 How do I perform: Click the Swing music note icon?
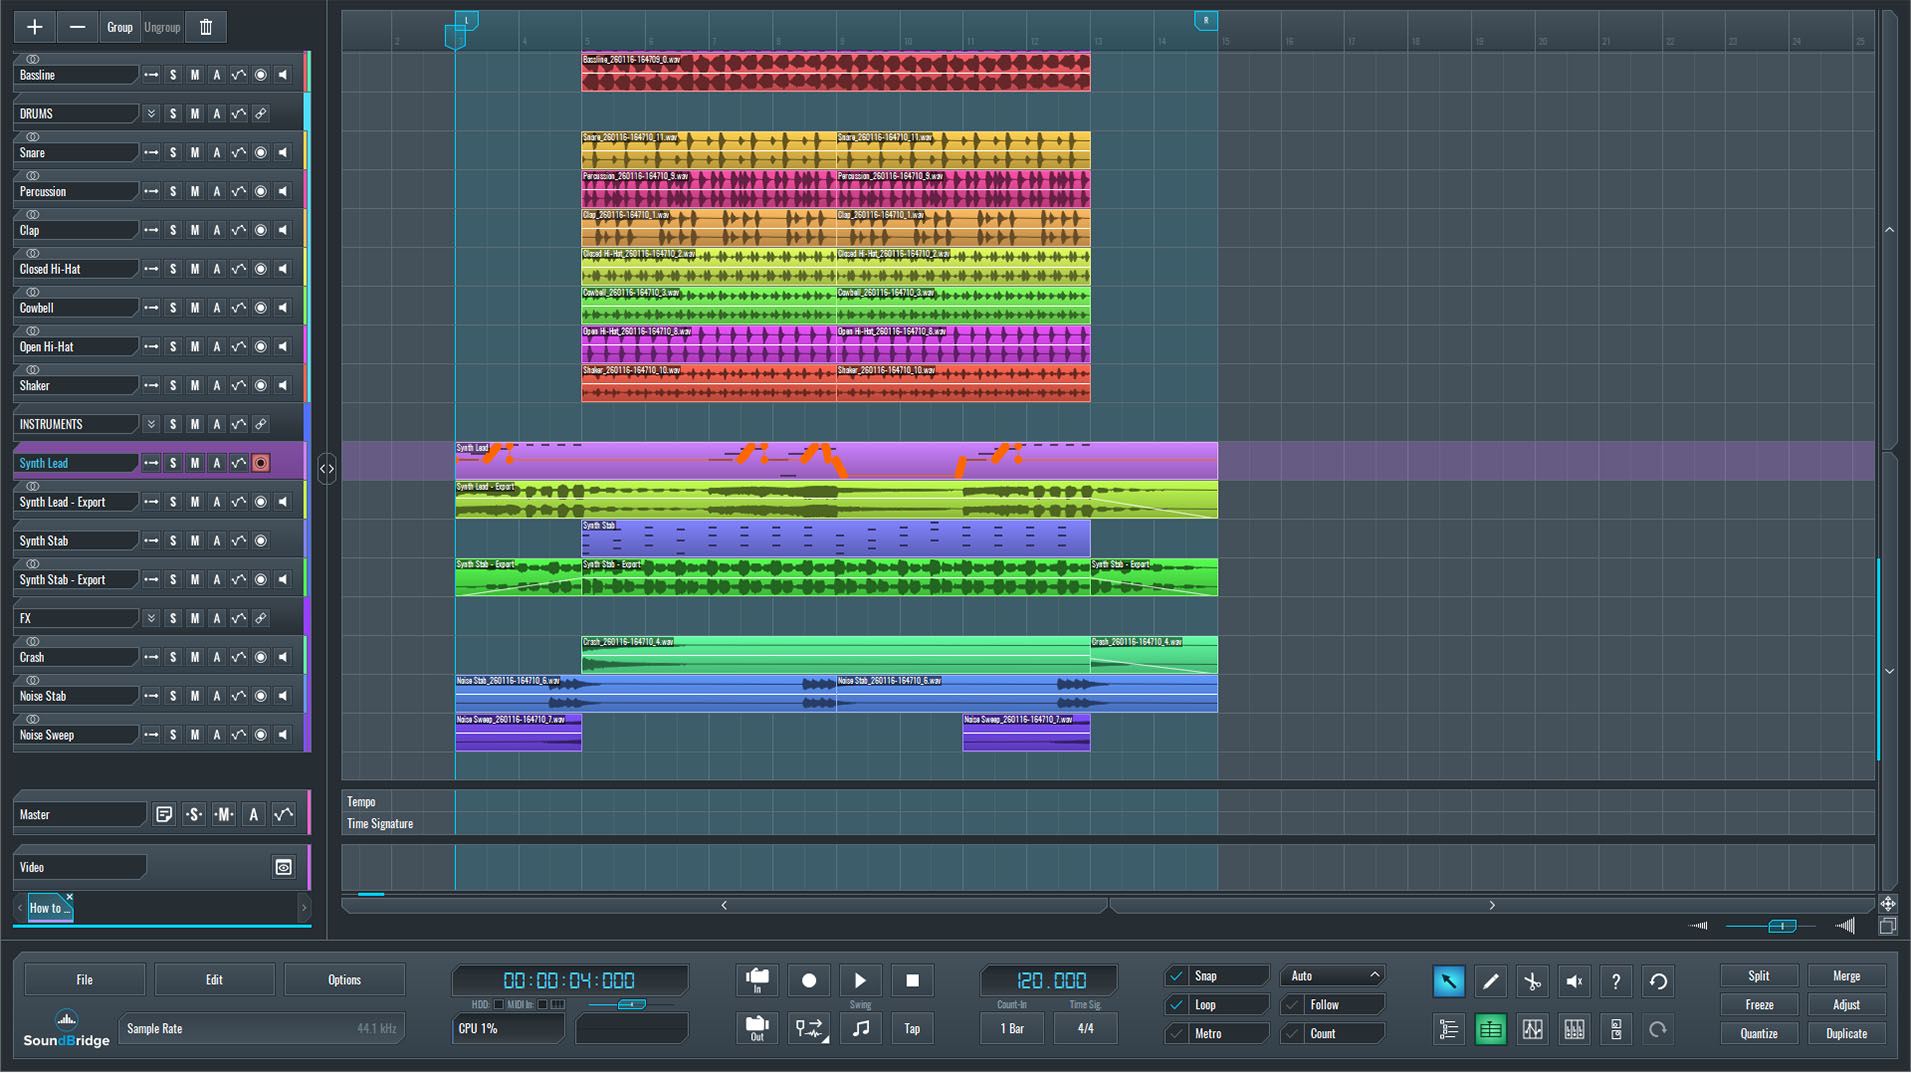(861, 1028)
